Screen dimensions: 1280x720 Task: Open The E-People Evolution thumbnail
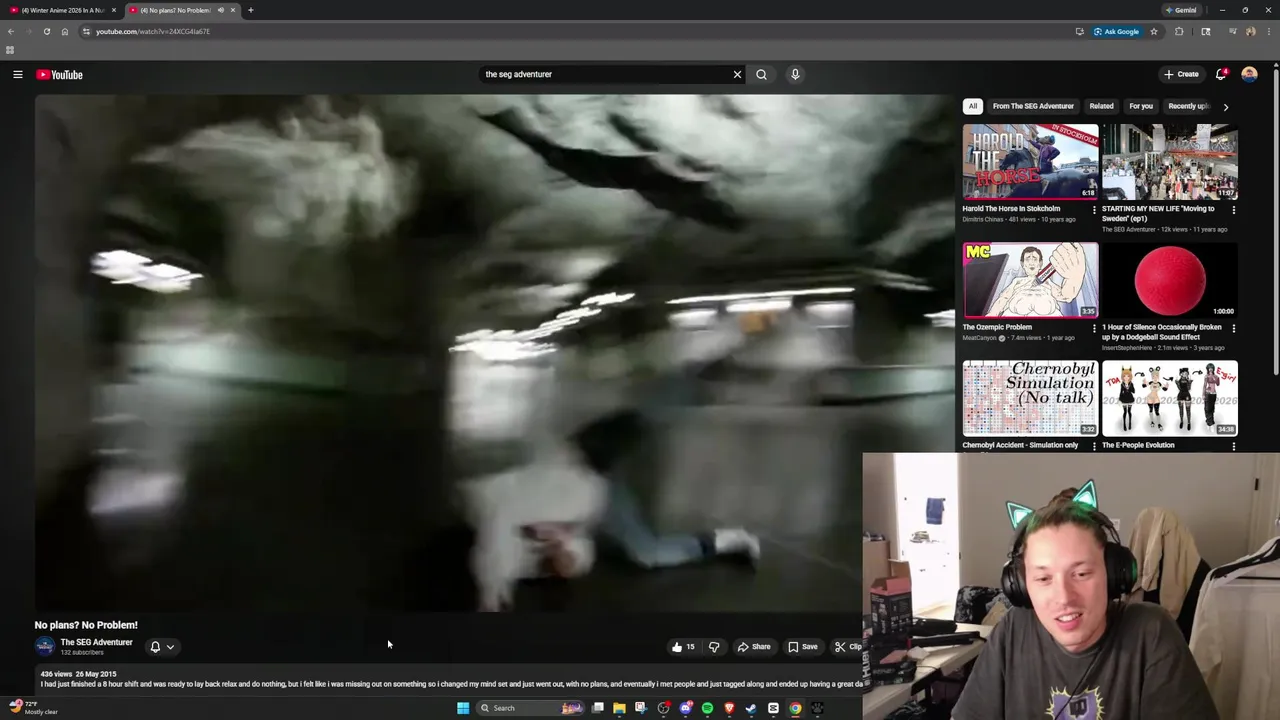(x=1169, y=398)
